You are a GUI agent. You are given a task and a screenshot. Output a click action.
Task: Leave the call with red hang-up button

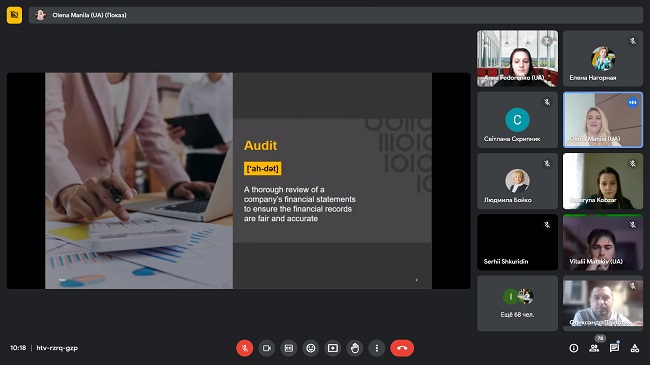click(x=402, y=348)
